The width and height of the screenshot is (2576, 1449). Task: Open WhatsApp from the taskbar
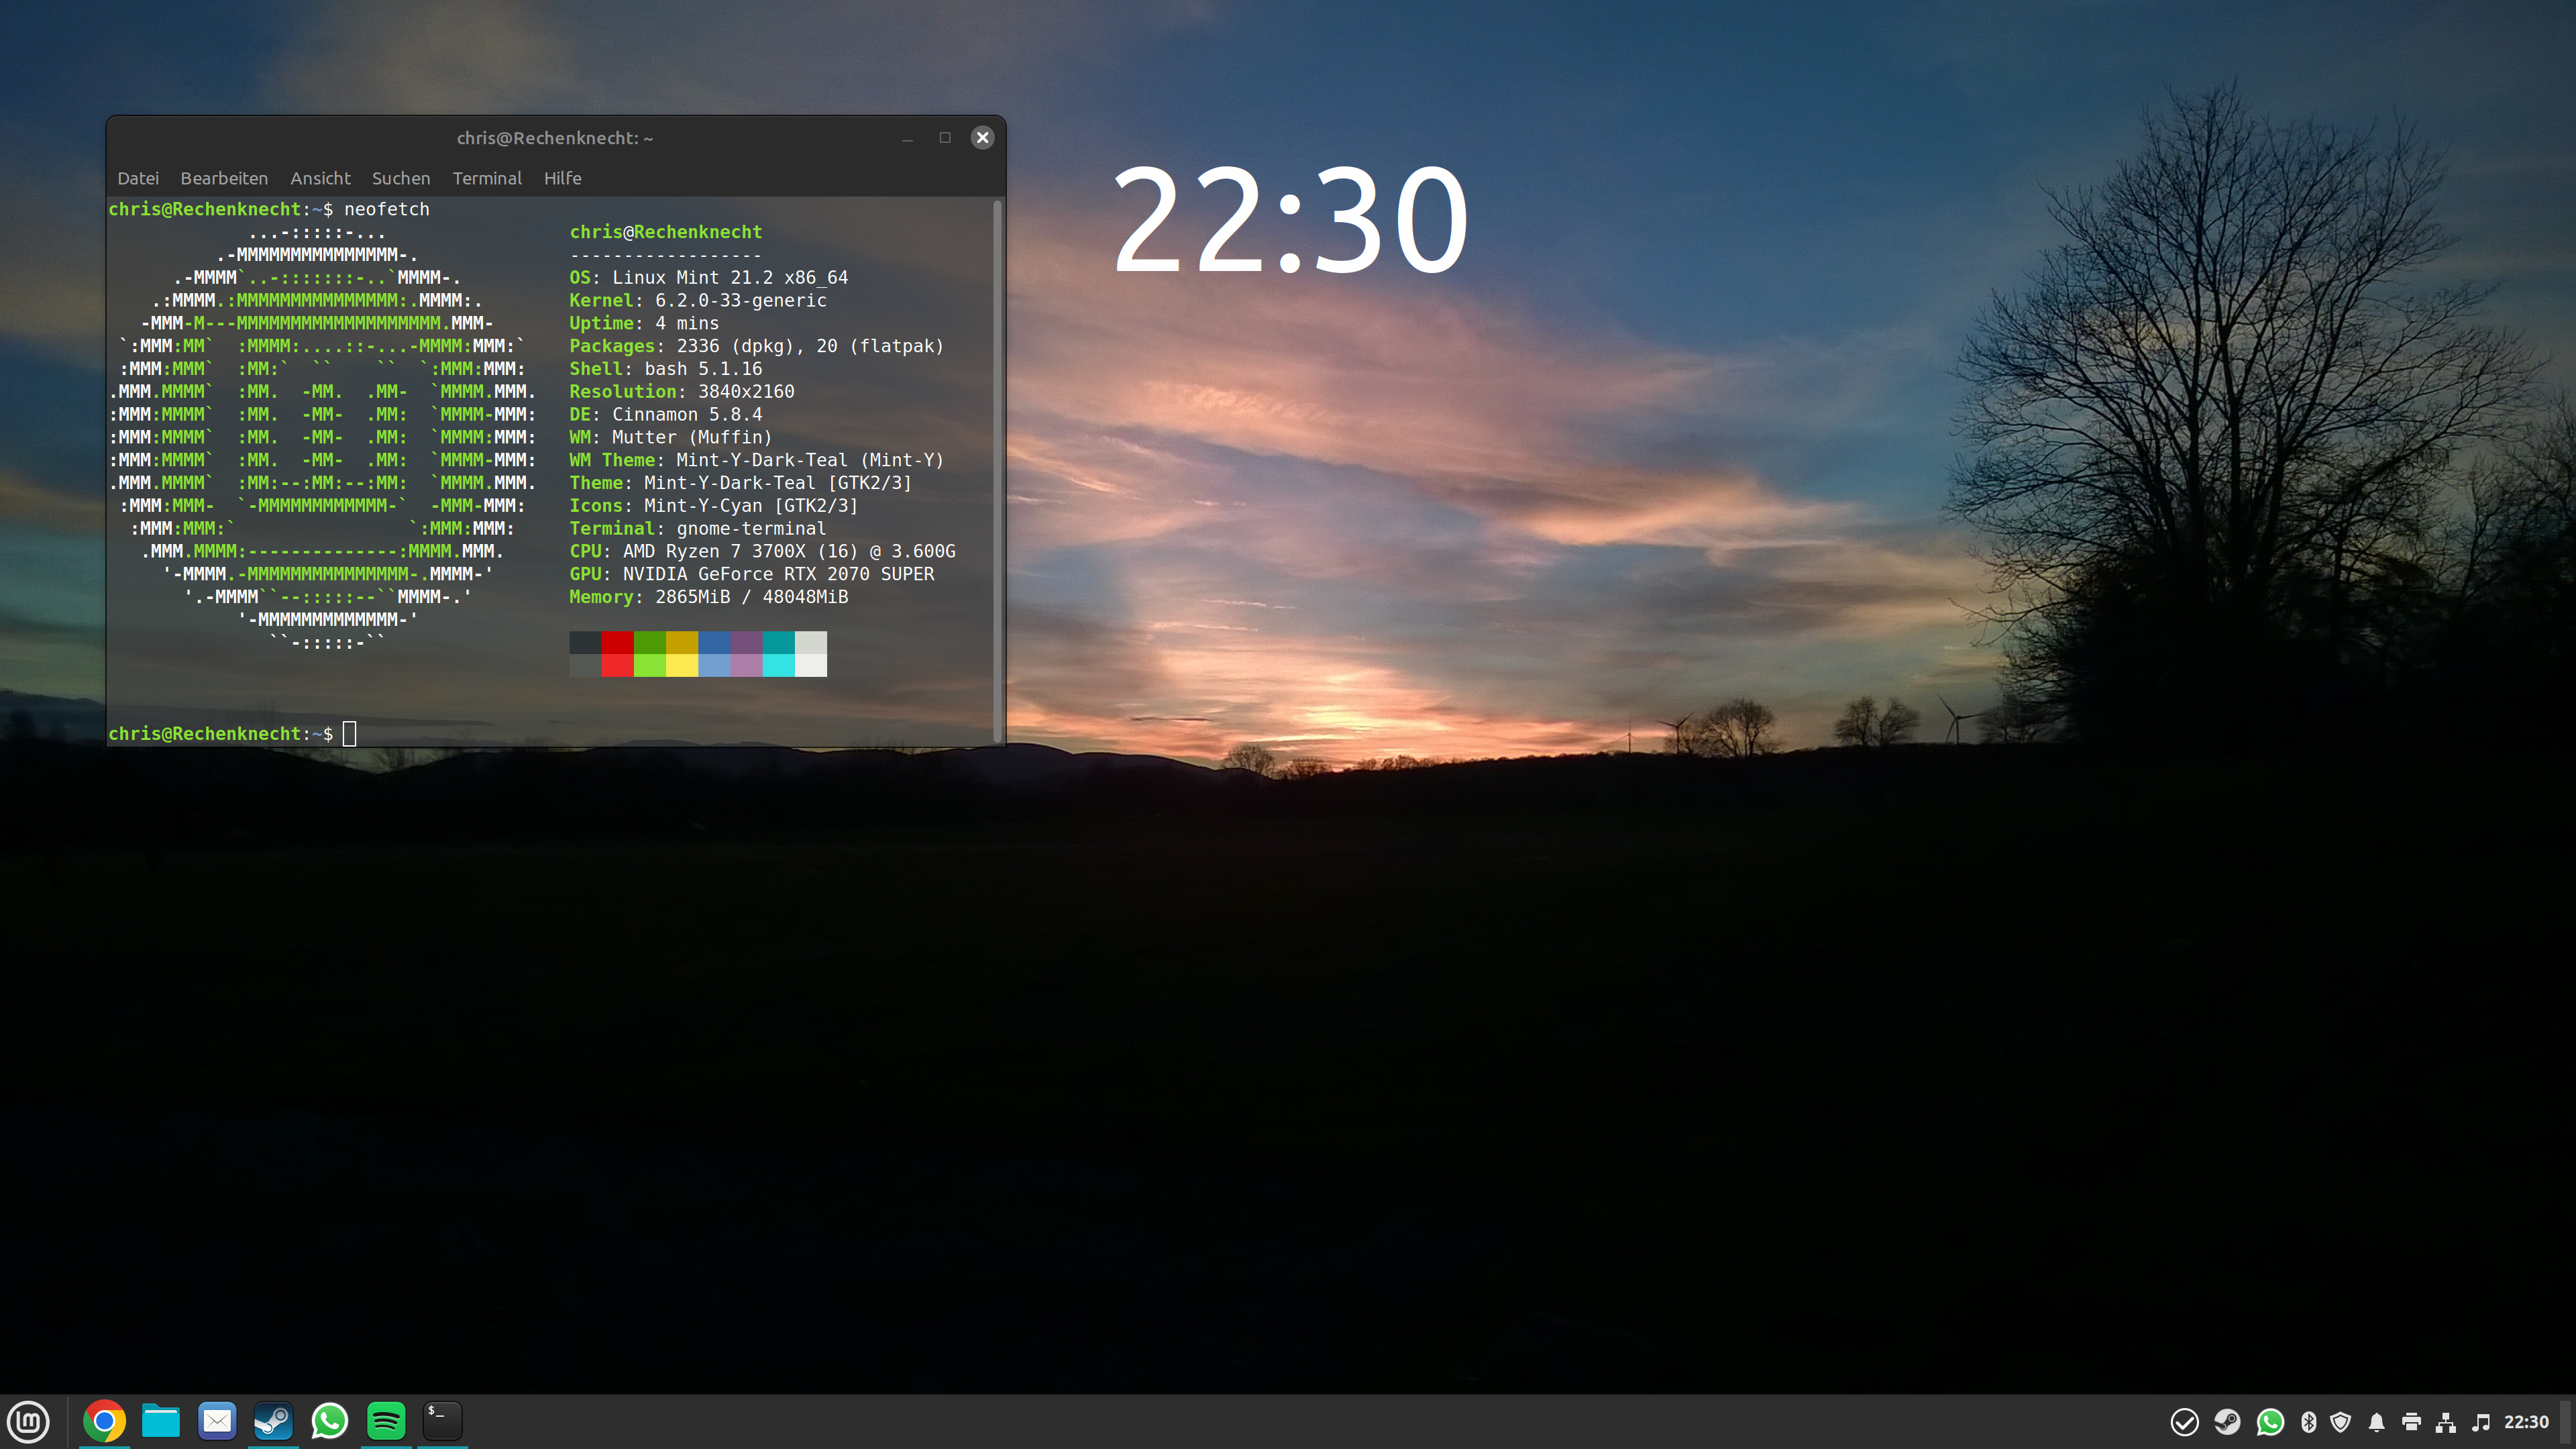pyautogui.click(x=329, y=1421)
